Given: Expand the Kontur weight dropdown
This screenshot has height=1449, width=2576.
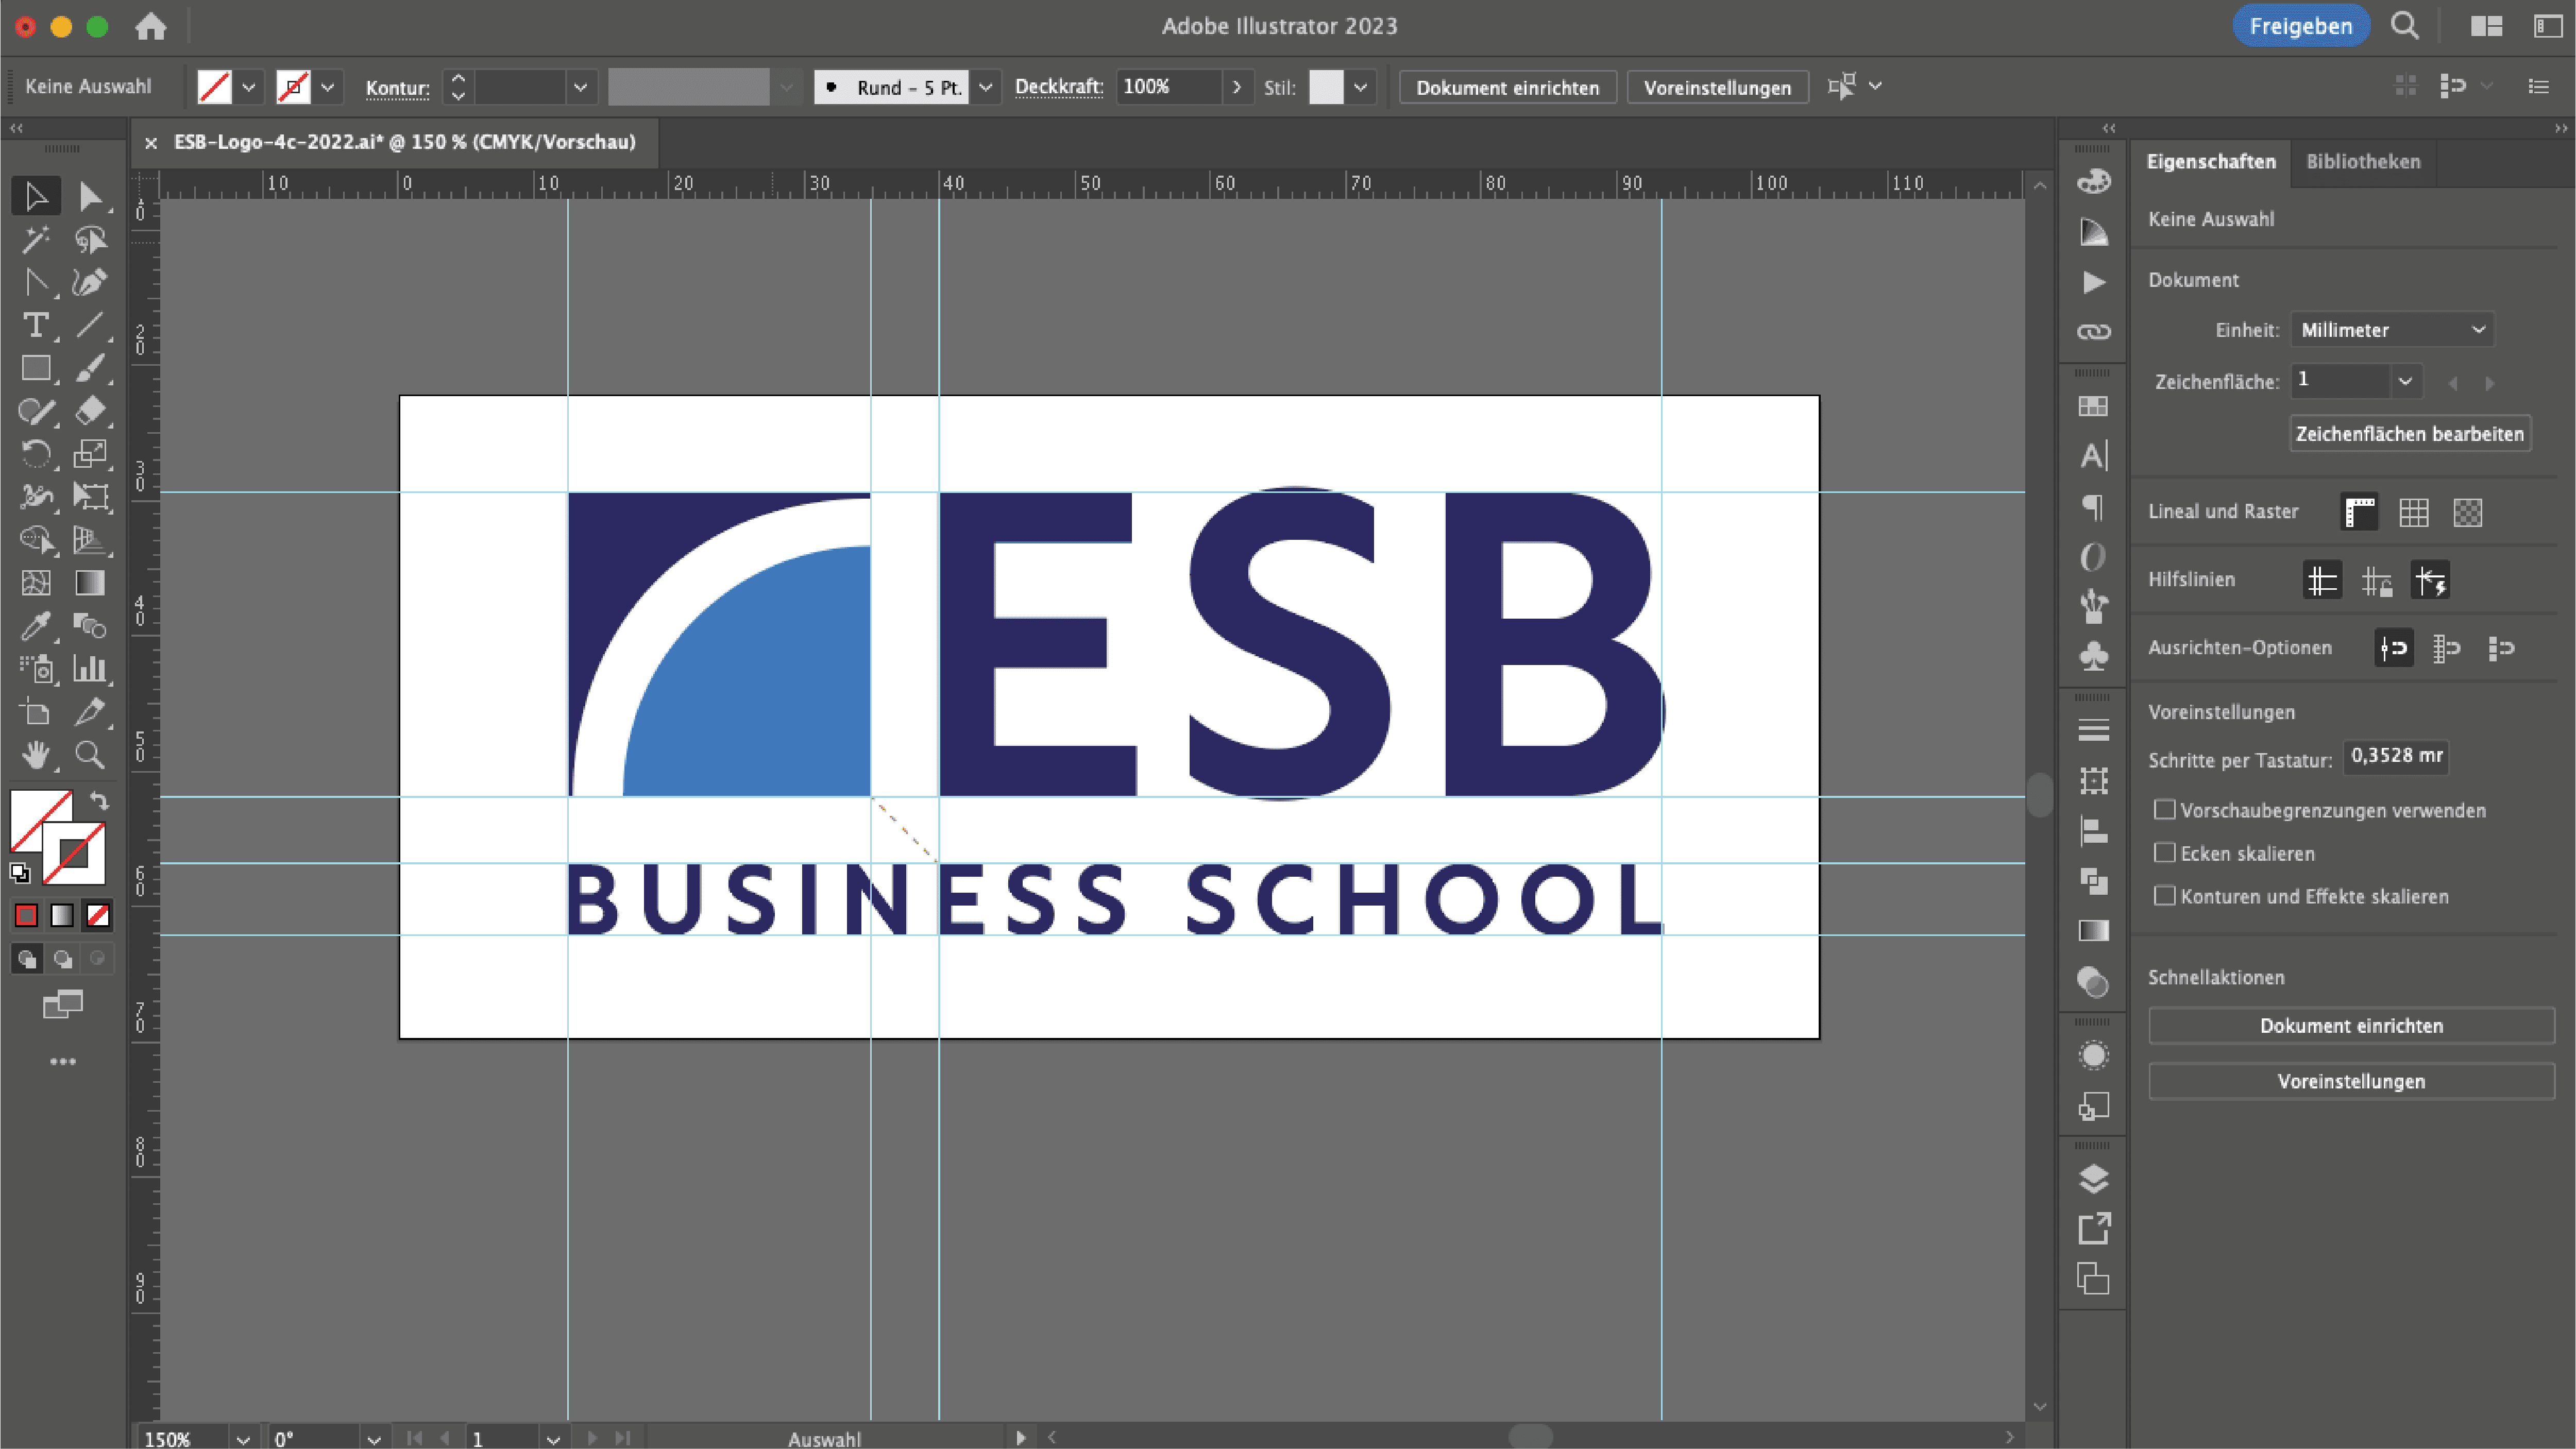Looking at the screenshot, I should point(580,87).
